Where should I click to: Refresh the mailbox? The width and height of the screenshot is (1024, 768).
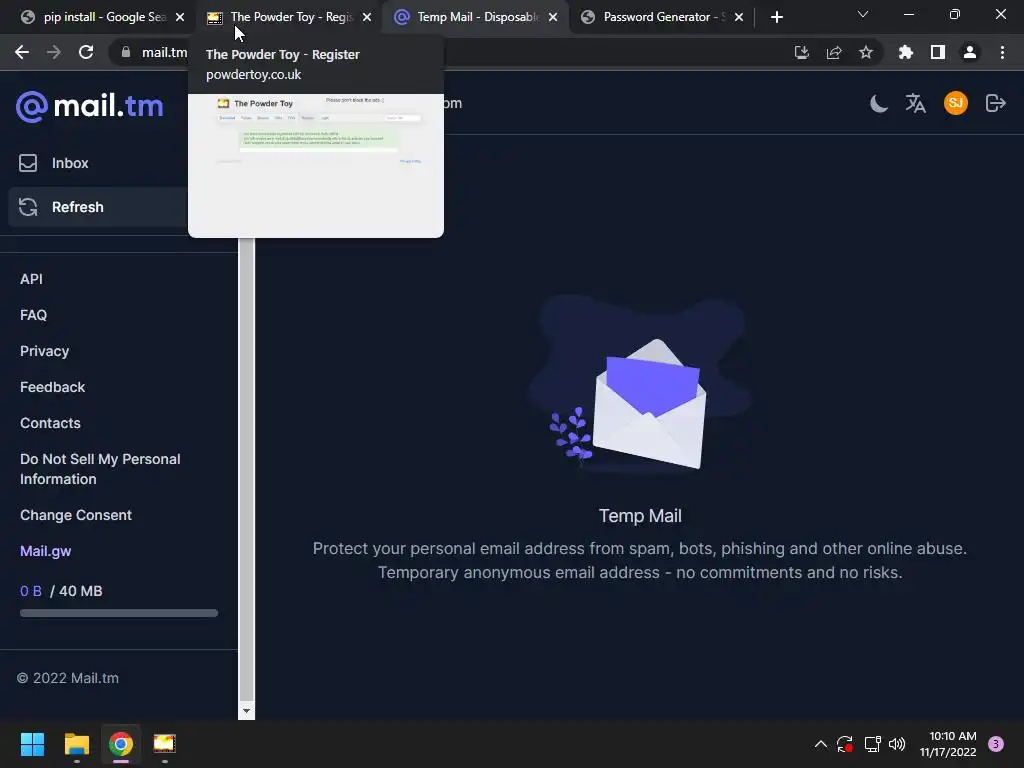98,207
